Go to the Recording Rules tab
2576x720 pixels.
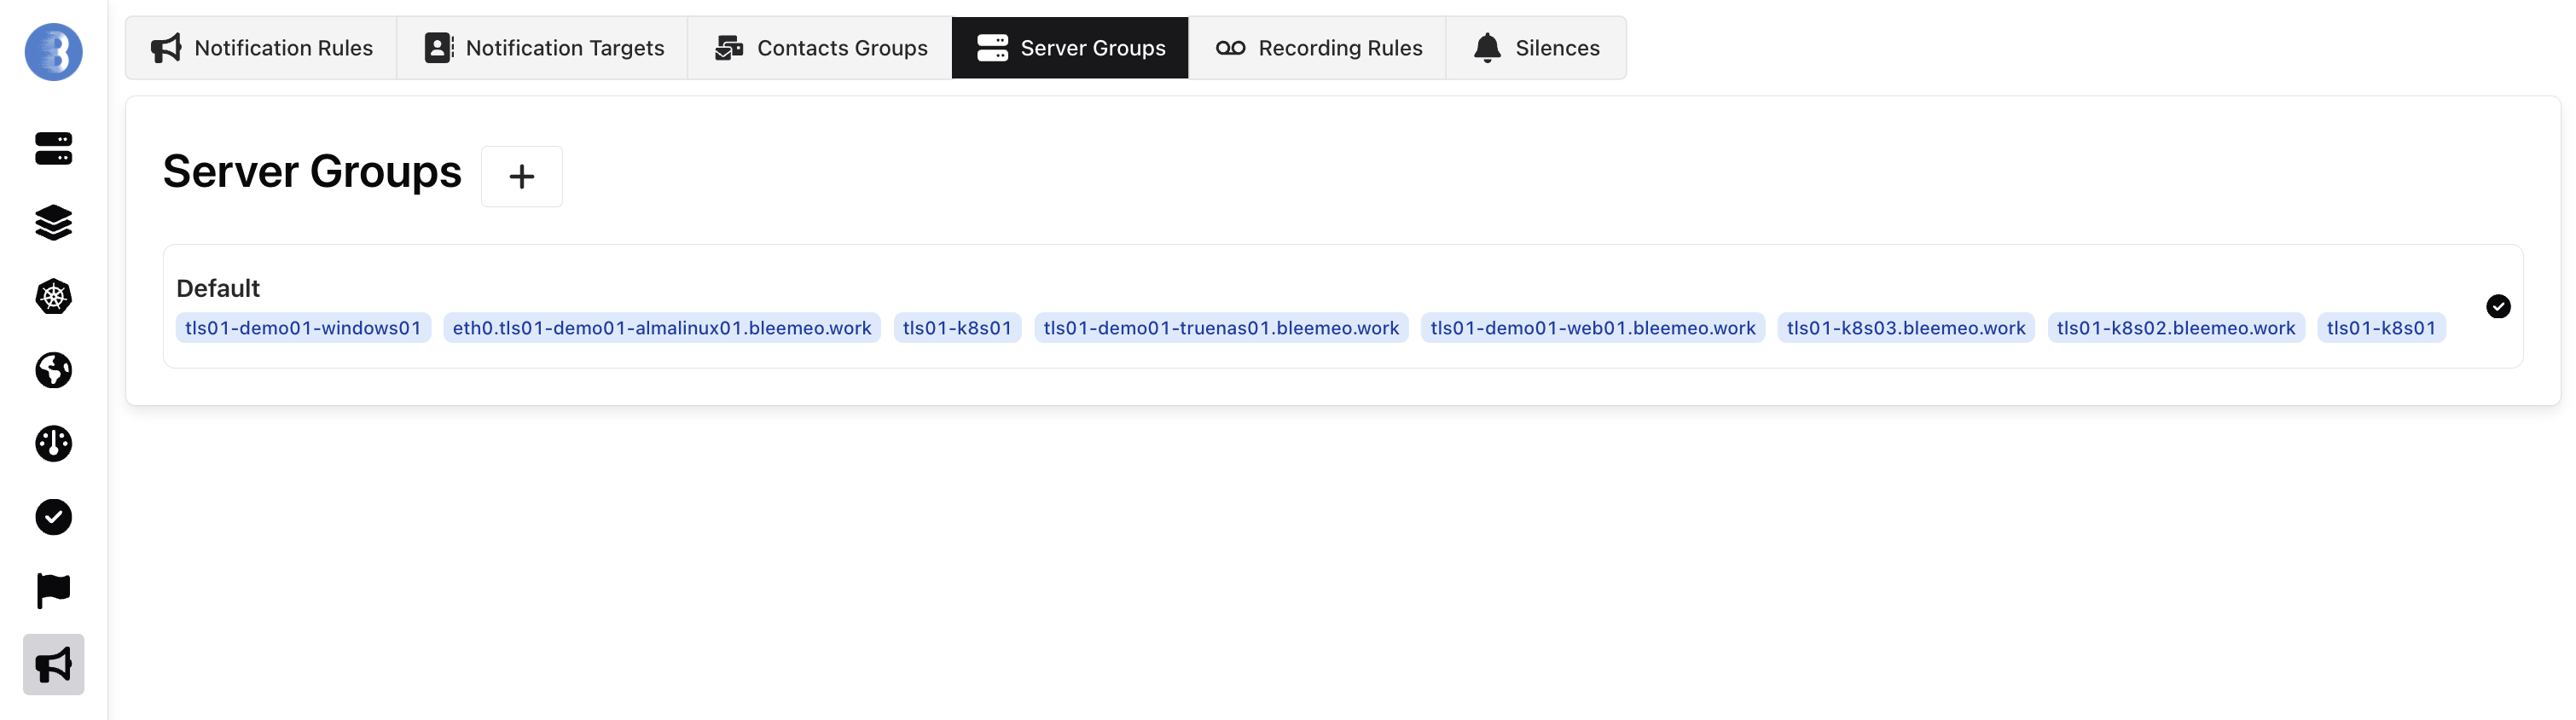(x=1317, y=48)
